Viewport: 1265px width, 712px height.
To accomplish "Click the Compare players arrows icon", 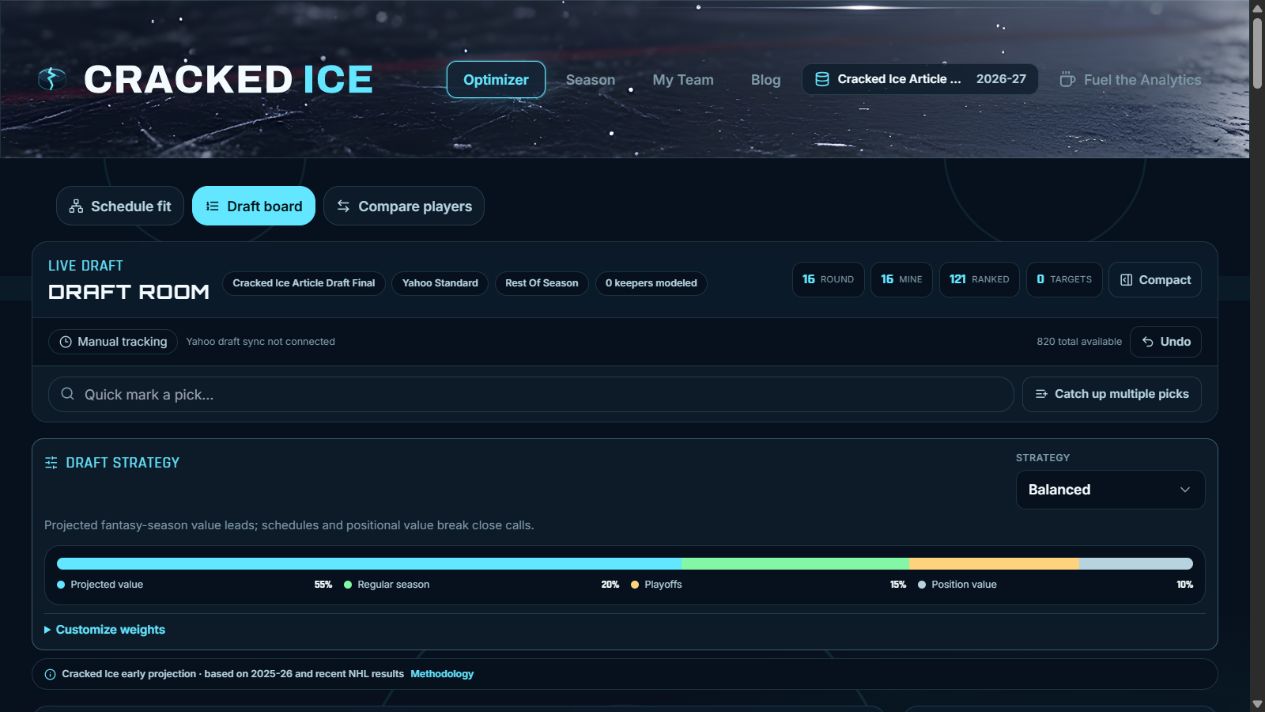I will 343,206.
